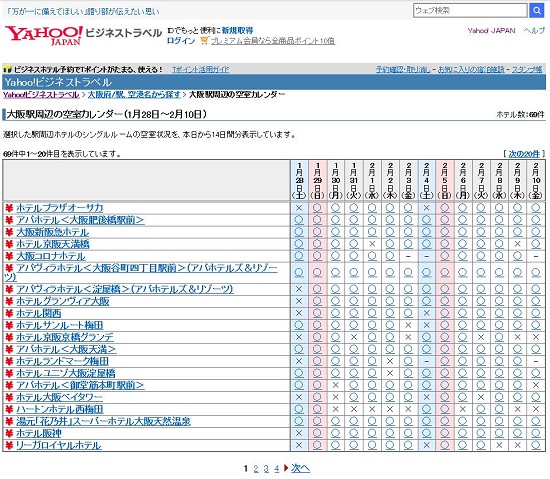This screenshot has width=550, height=479.
Task: Click the yen icon beside ホテルプラザオーサカ
Action: point(9,208)
